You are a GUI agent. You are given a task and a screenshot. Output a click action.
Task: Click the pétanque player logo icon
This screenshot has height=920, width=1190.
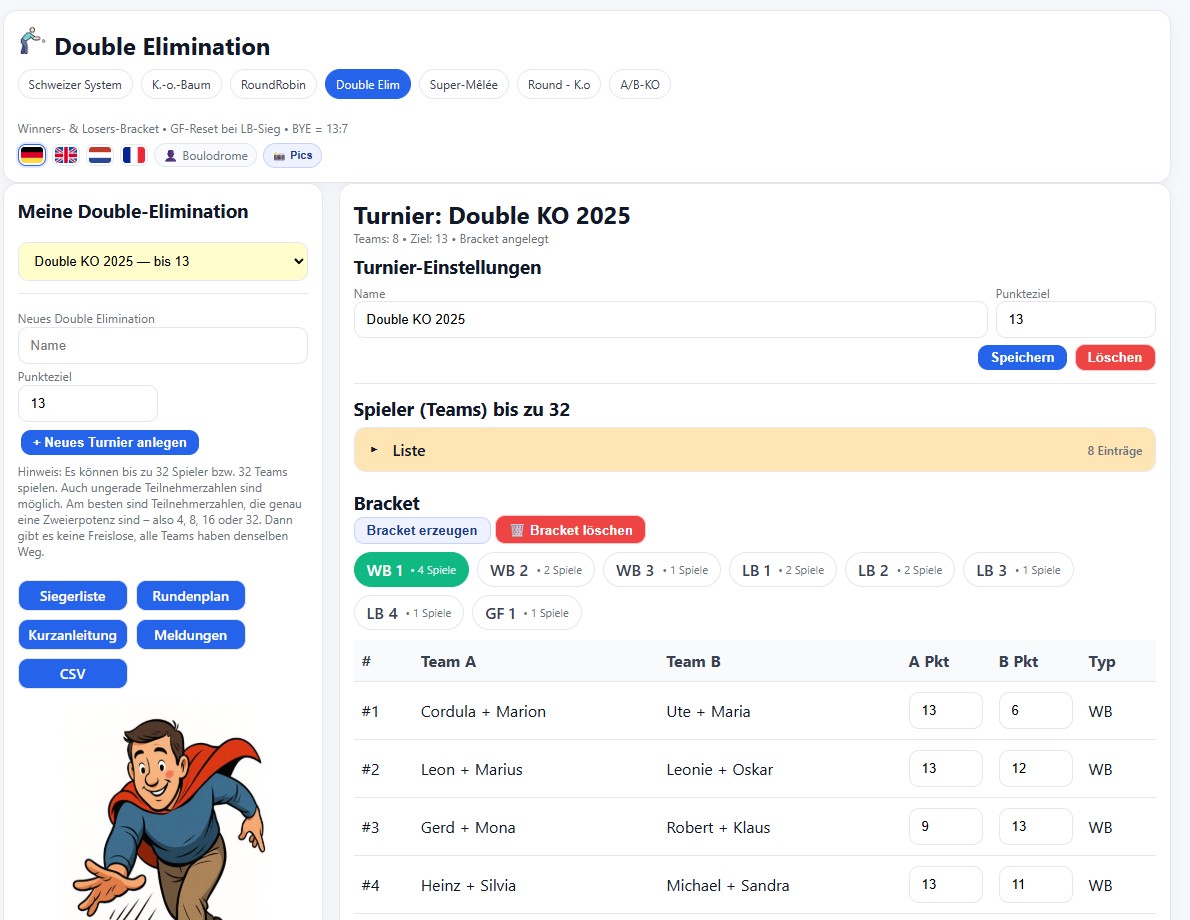point(33,42)
